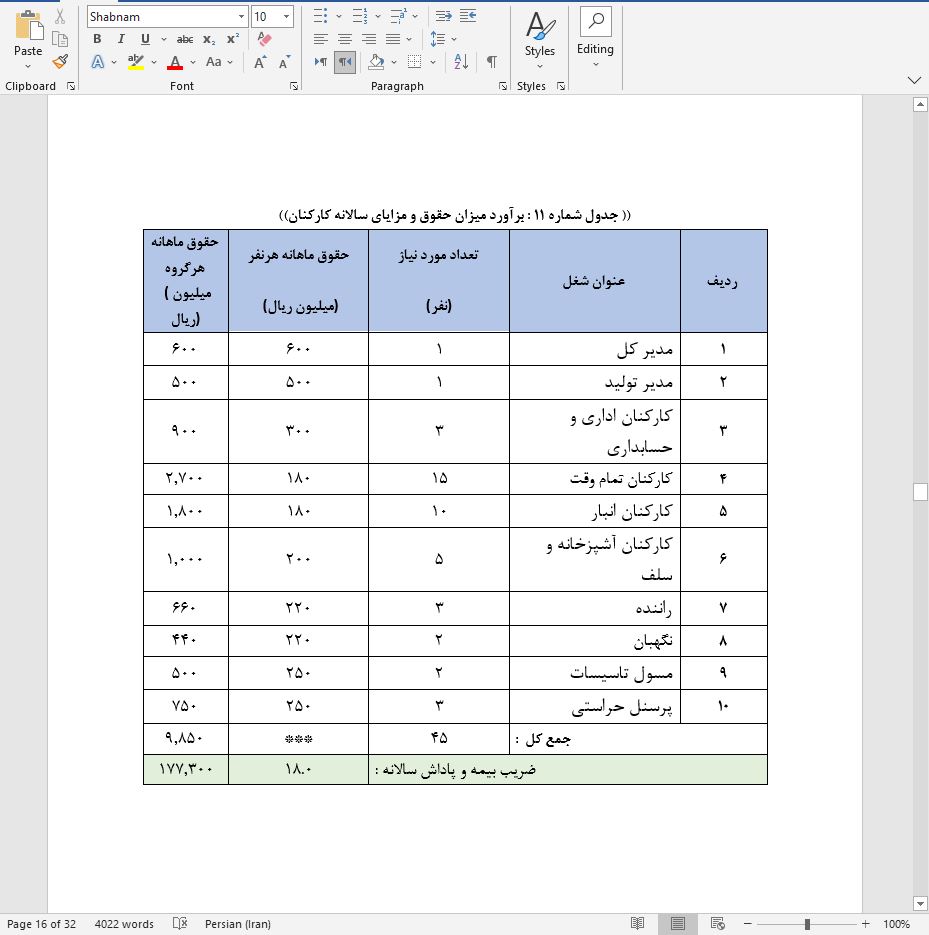Collapse the ribbon chevron

click(914, 80)
